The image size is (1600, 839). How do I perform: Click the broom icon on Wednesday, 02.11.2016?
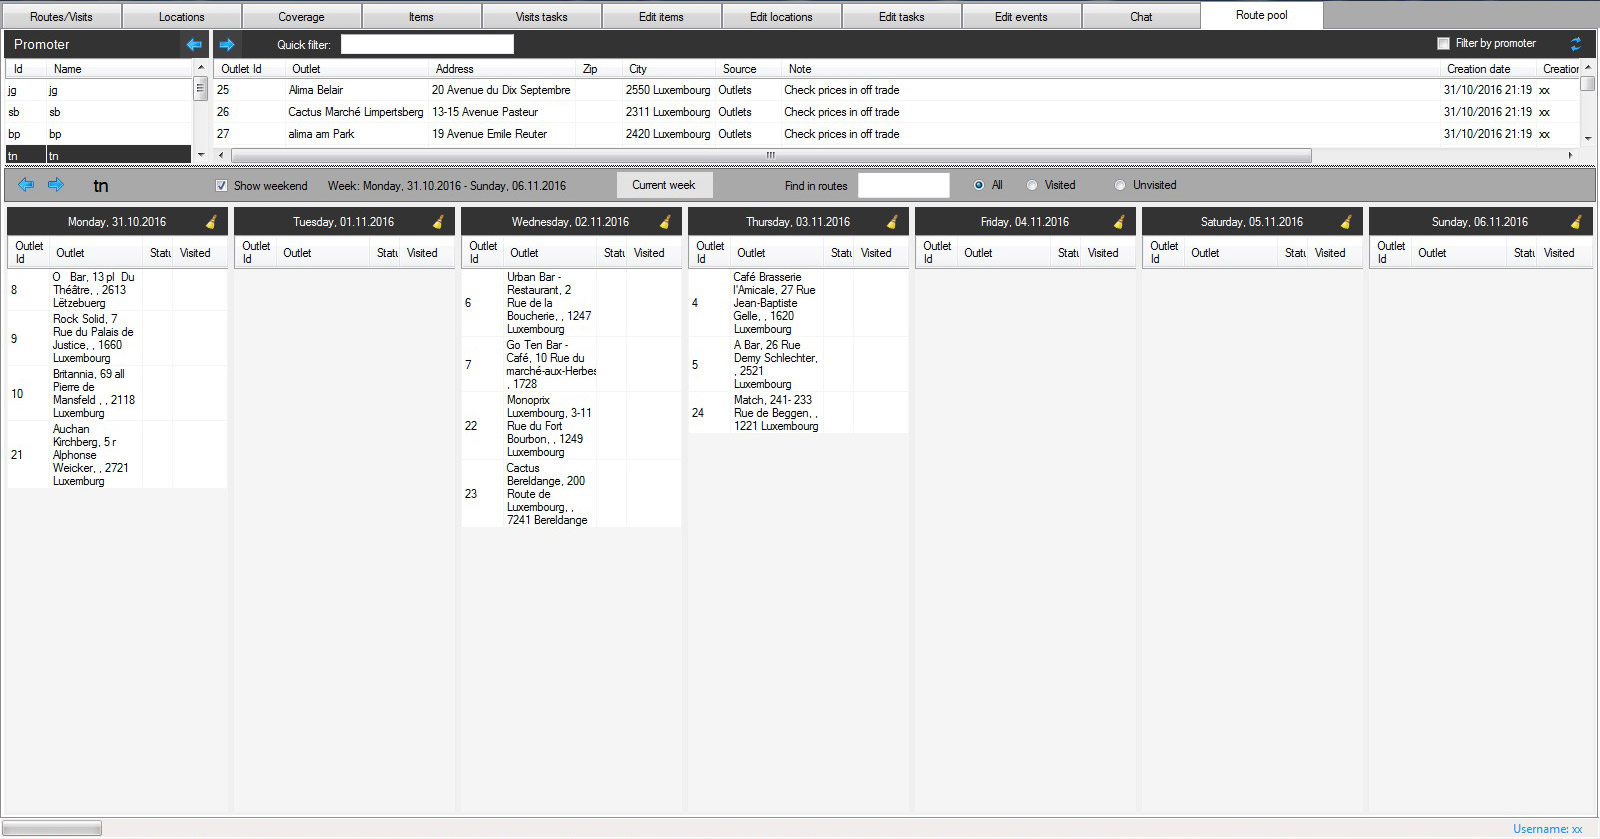click(665, 222)
